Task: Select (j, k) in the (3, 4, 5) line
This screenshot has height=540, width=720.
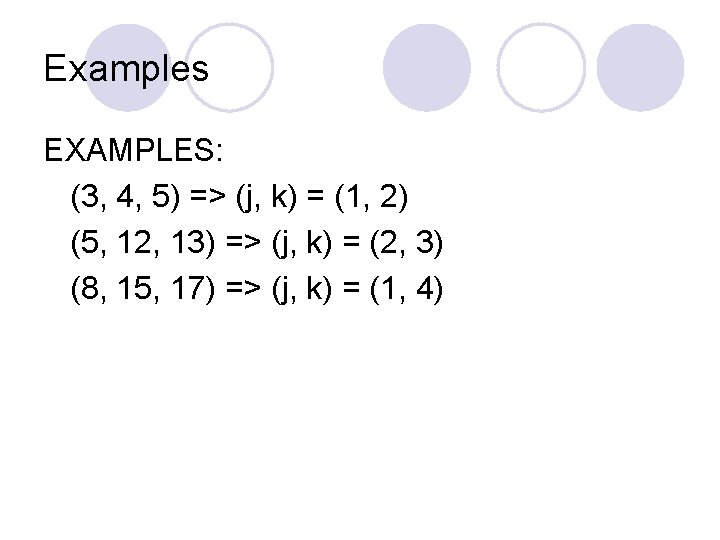Action: pos(267,197)
